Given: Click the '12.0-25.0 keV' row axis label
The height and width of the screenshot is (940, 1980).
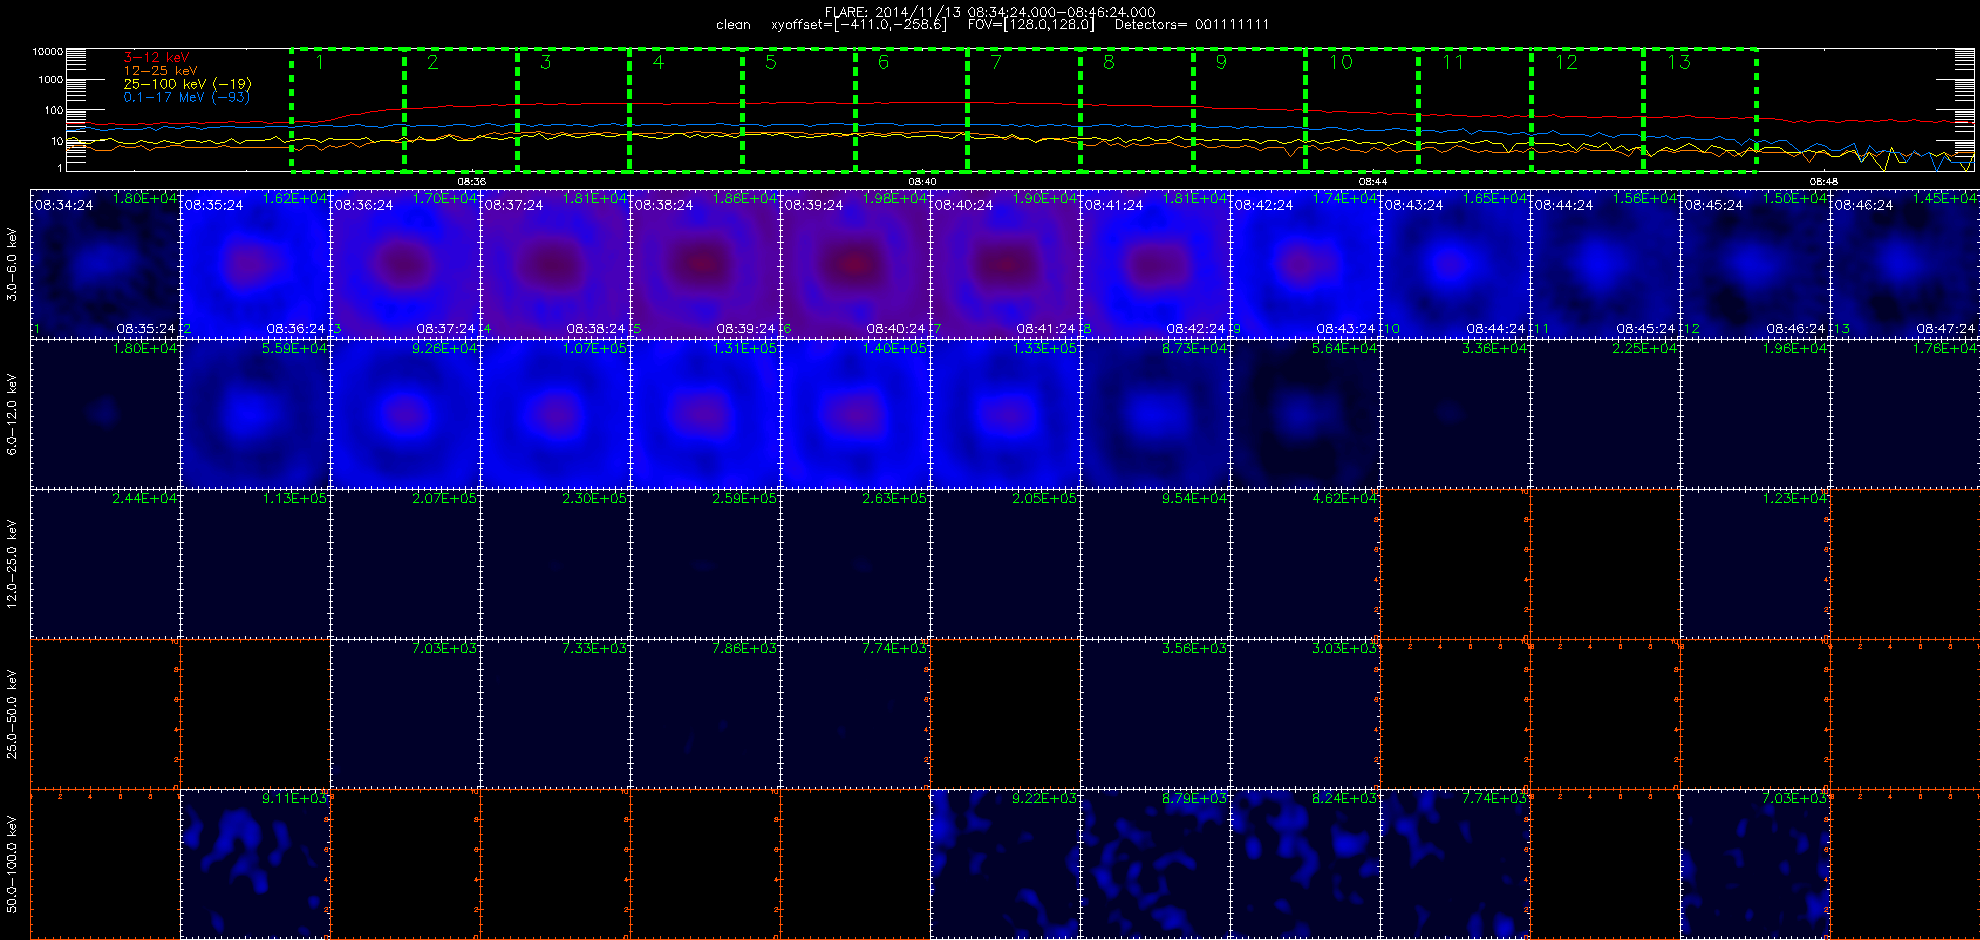Looking at the screenshot, I should coord(12,564).
